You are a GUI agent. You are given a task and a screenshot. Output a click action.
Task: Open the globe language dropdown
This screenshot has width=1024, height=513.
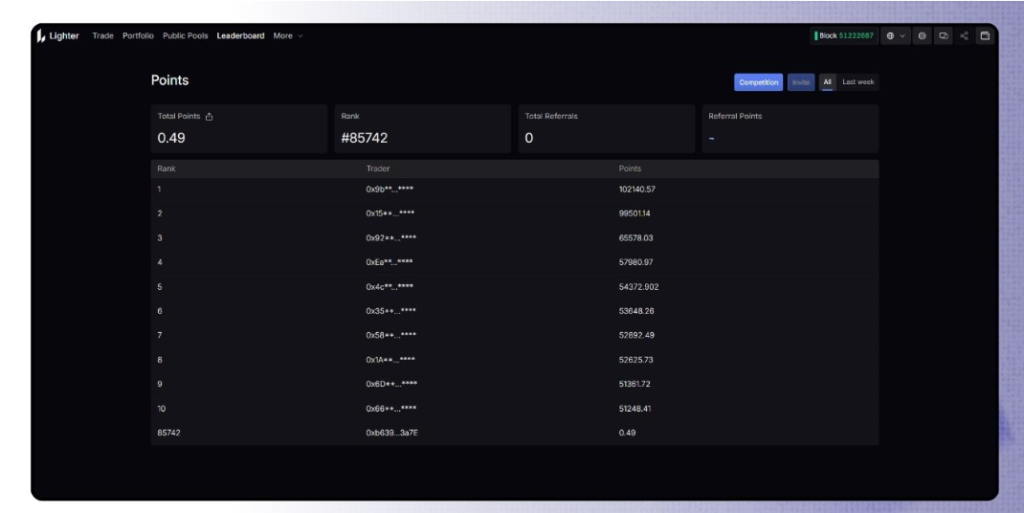[895, 36]
